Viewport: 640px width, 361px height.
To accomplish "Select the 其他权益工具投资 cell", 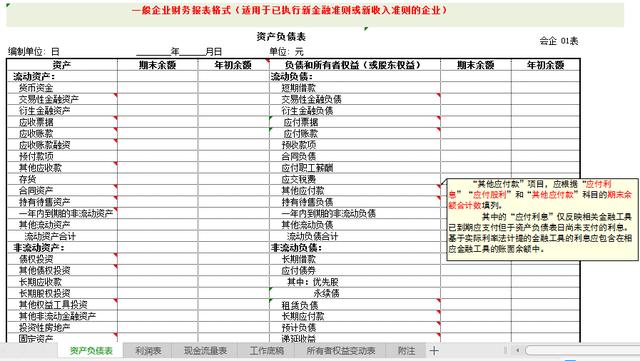I will click(x=62, y=305).
